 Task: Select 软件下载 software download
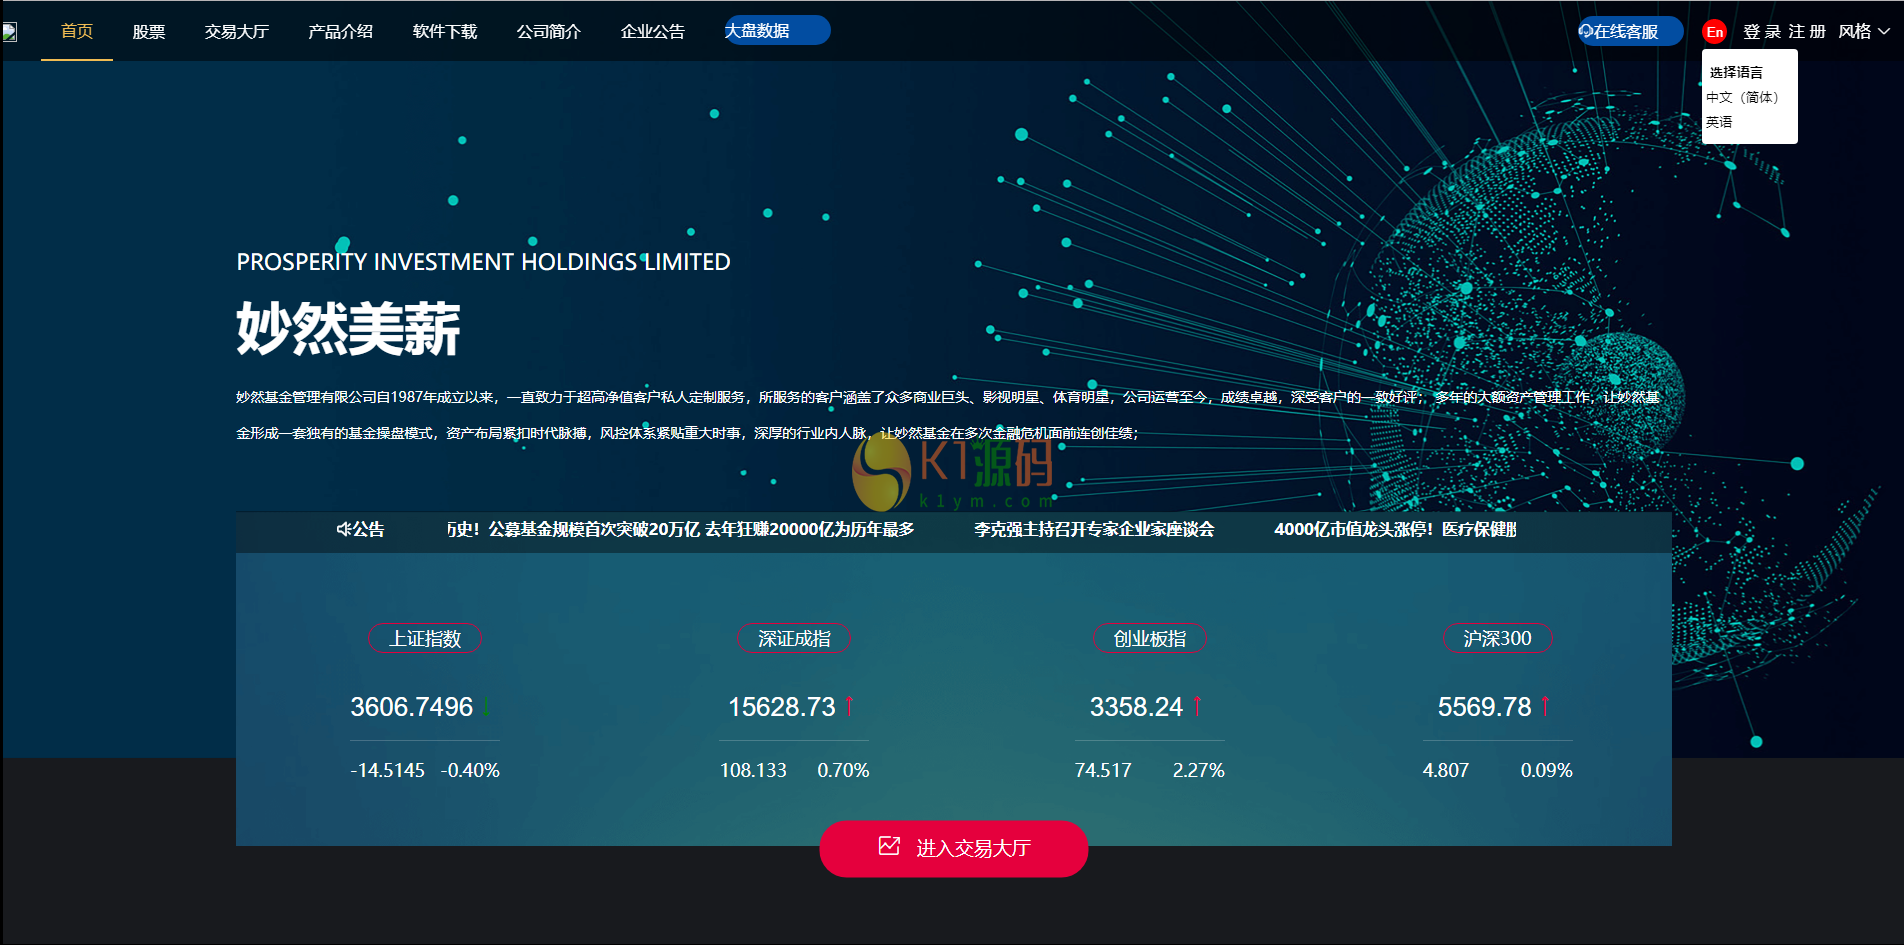[x=445, y=32]
